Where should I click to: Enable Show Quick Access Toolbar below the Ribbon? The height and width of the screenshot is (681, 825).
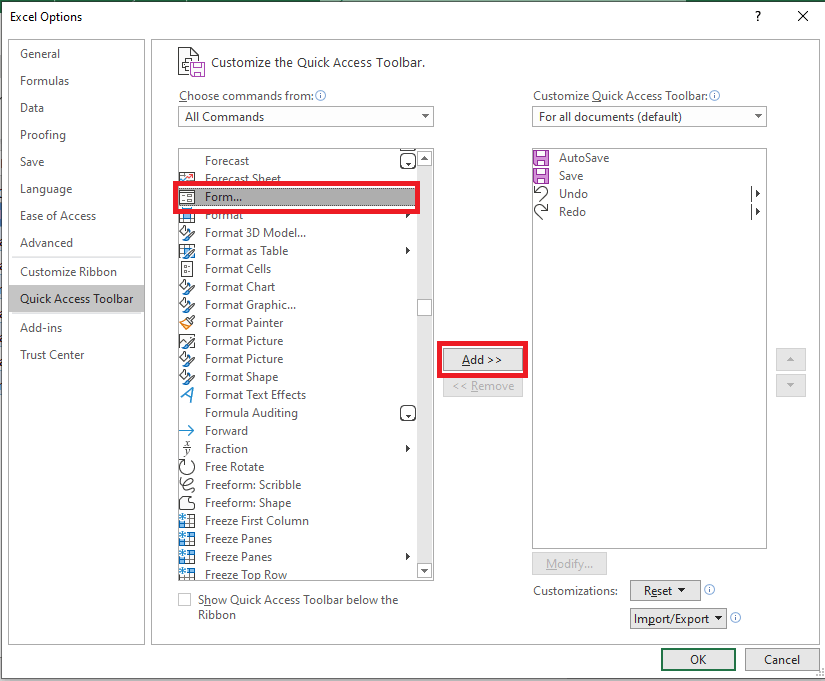click(184, 599)
